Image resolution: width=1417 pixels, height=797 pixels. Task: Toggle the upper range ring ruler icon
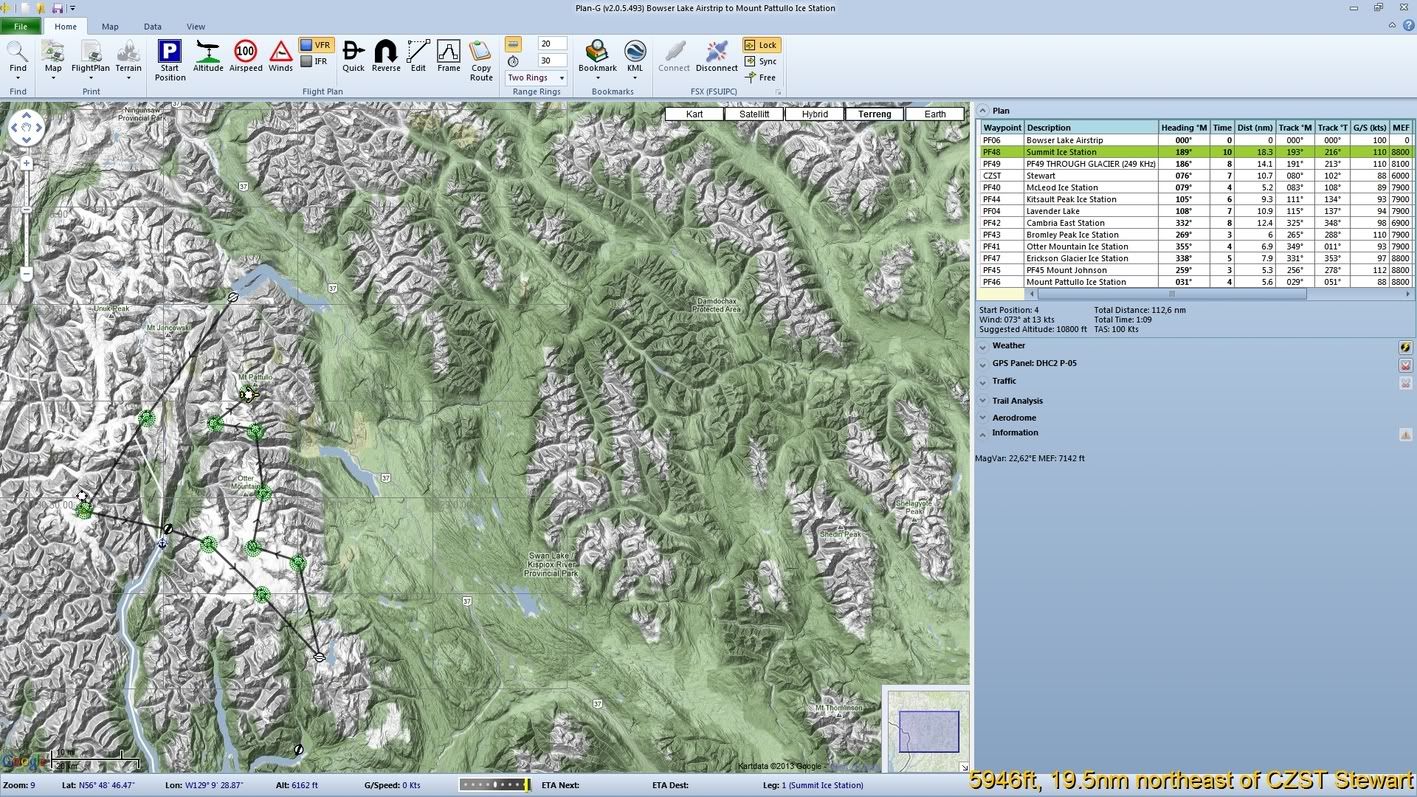pyautogui.click(x=513, y=44)
